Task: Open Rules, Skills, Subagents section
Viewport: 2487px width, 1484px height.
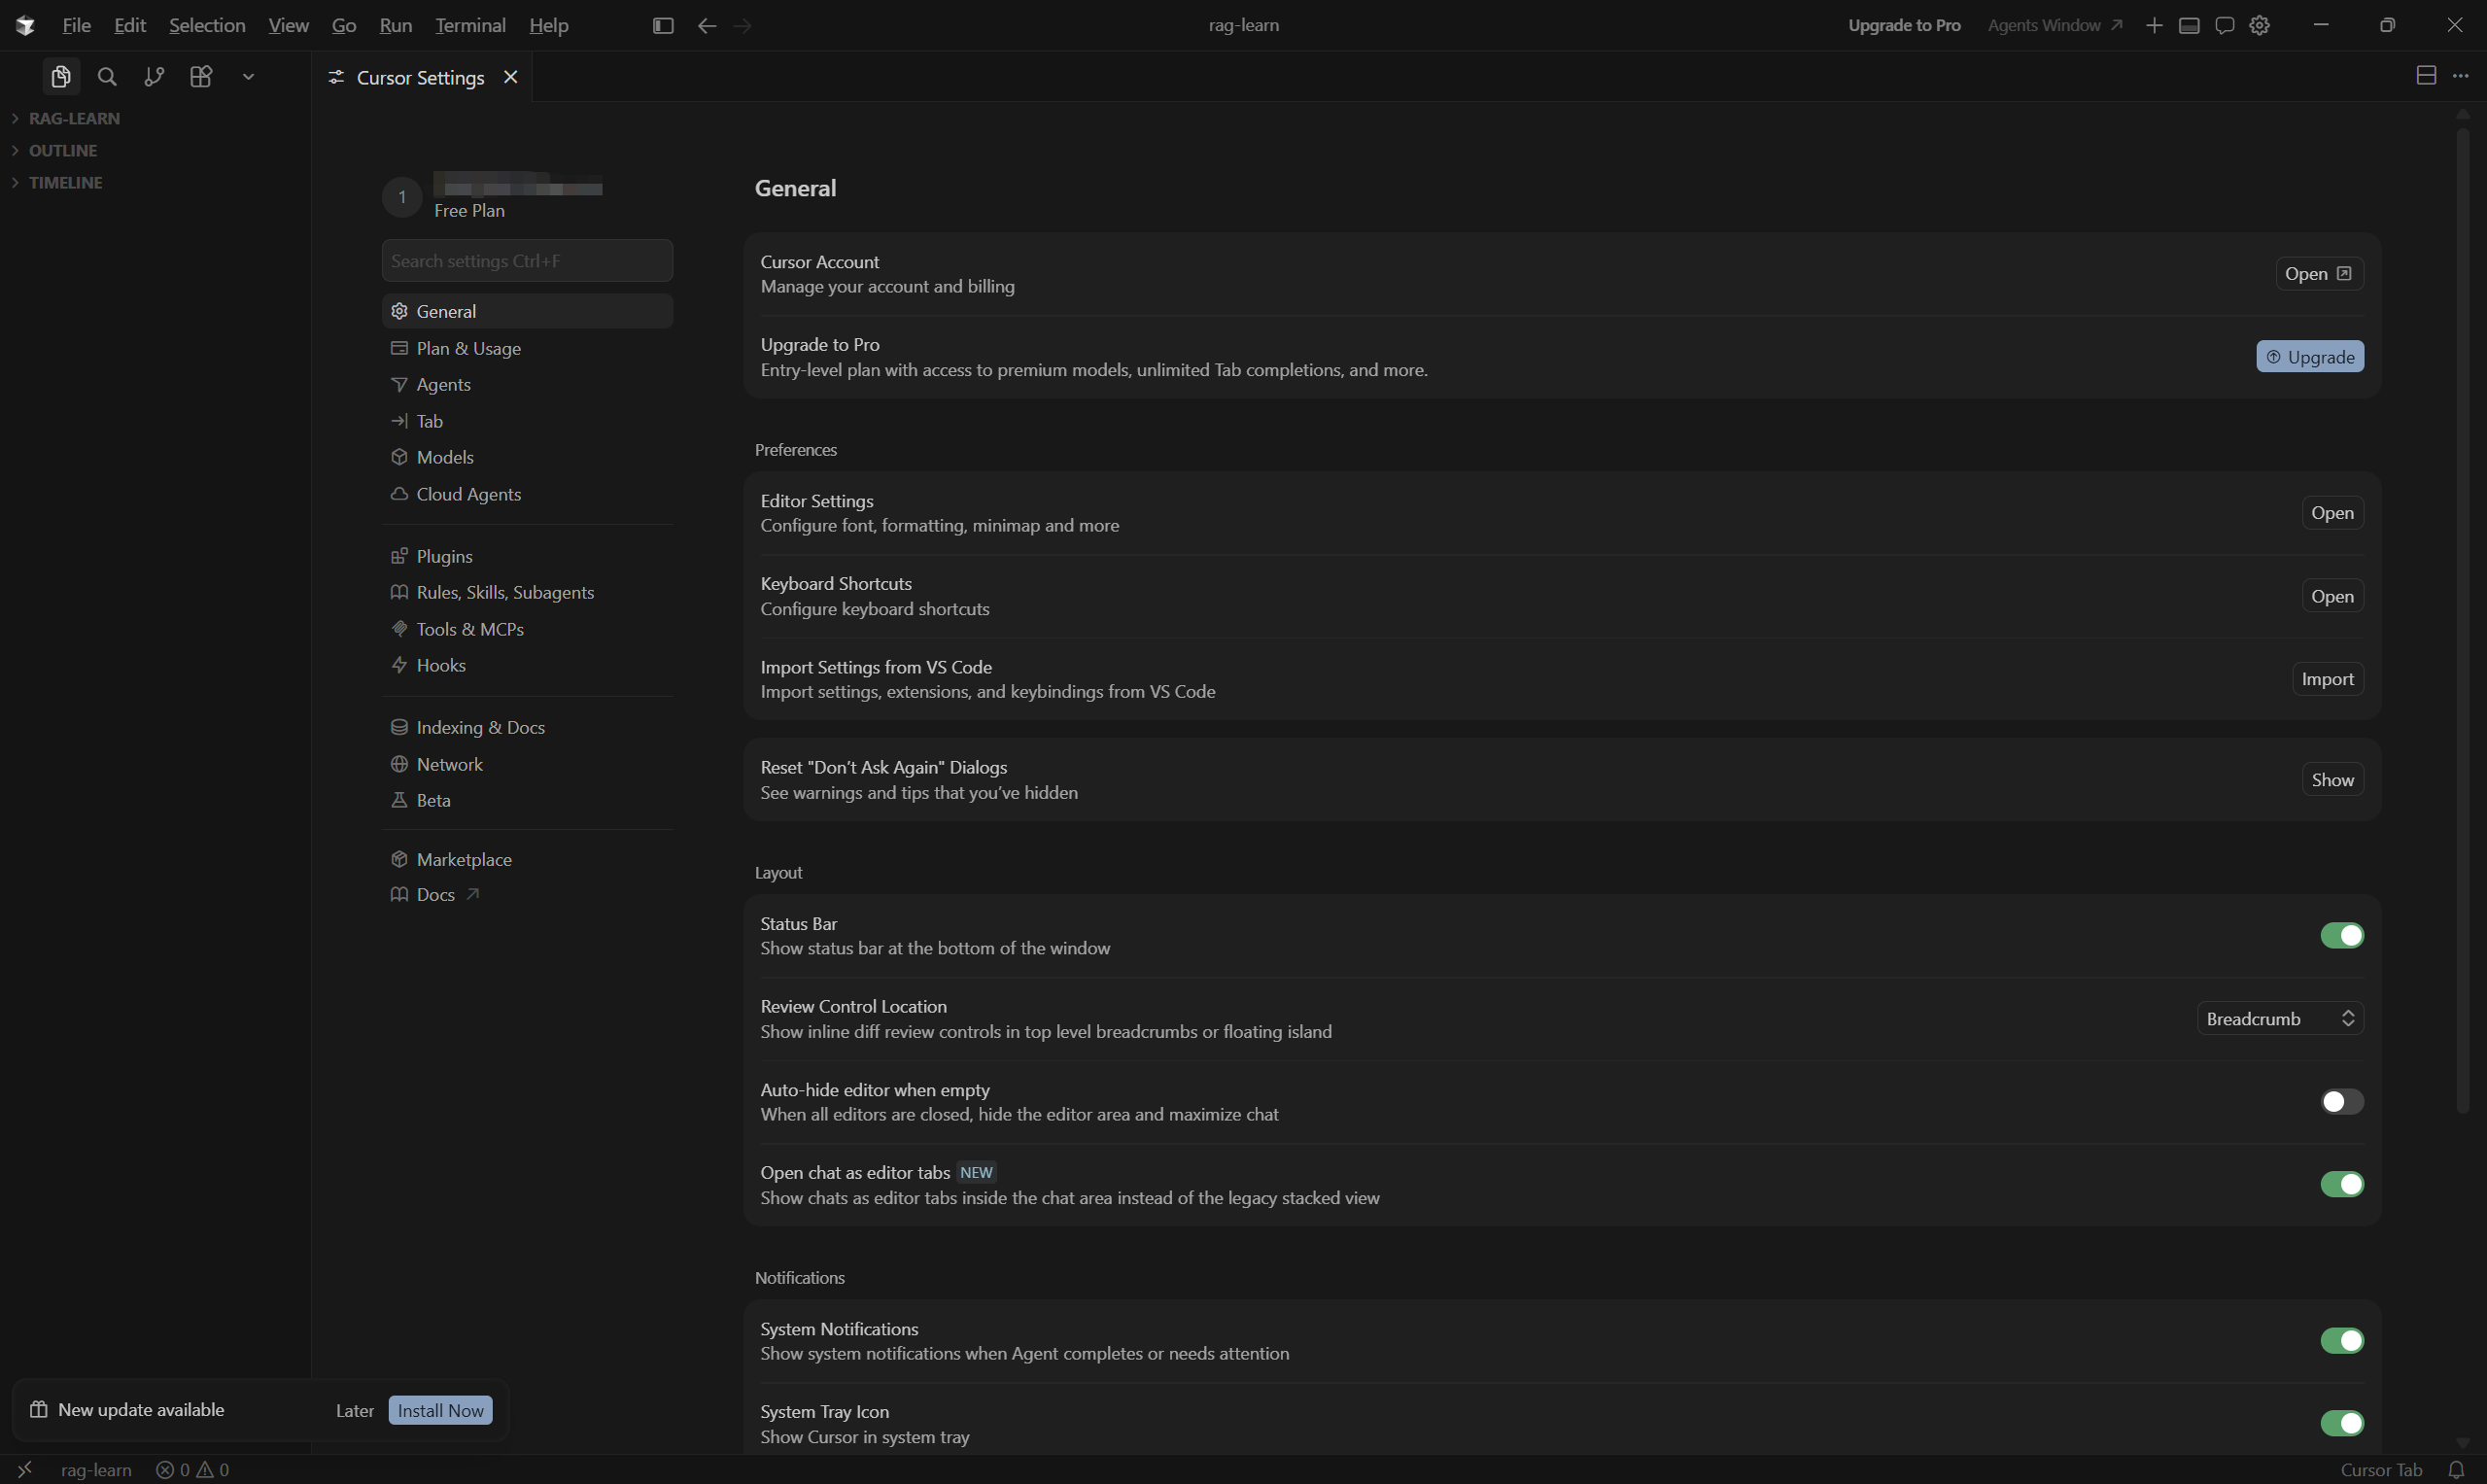Action: tap(527, 592)
